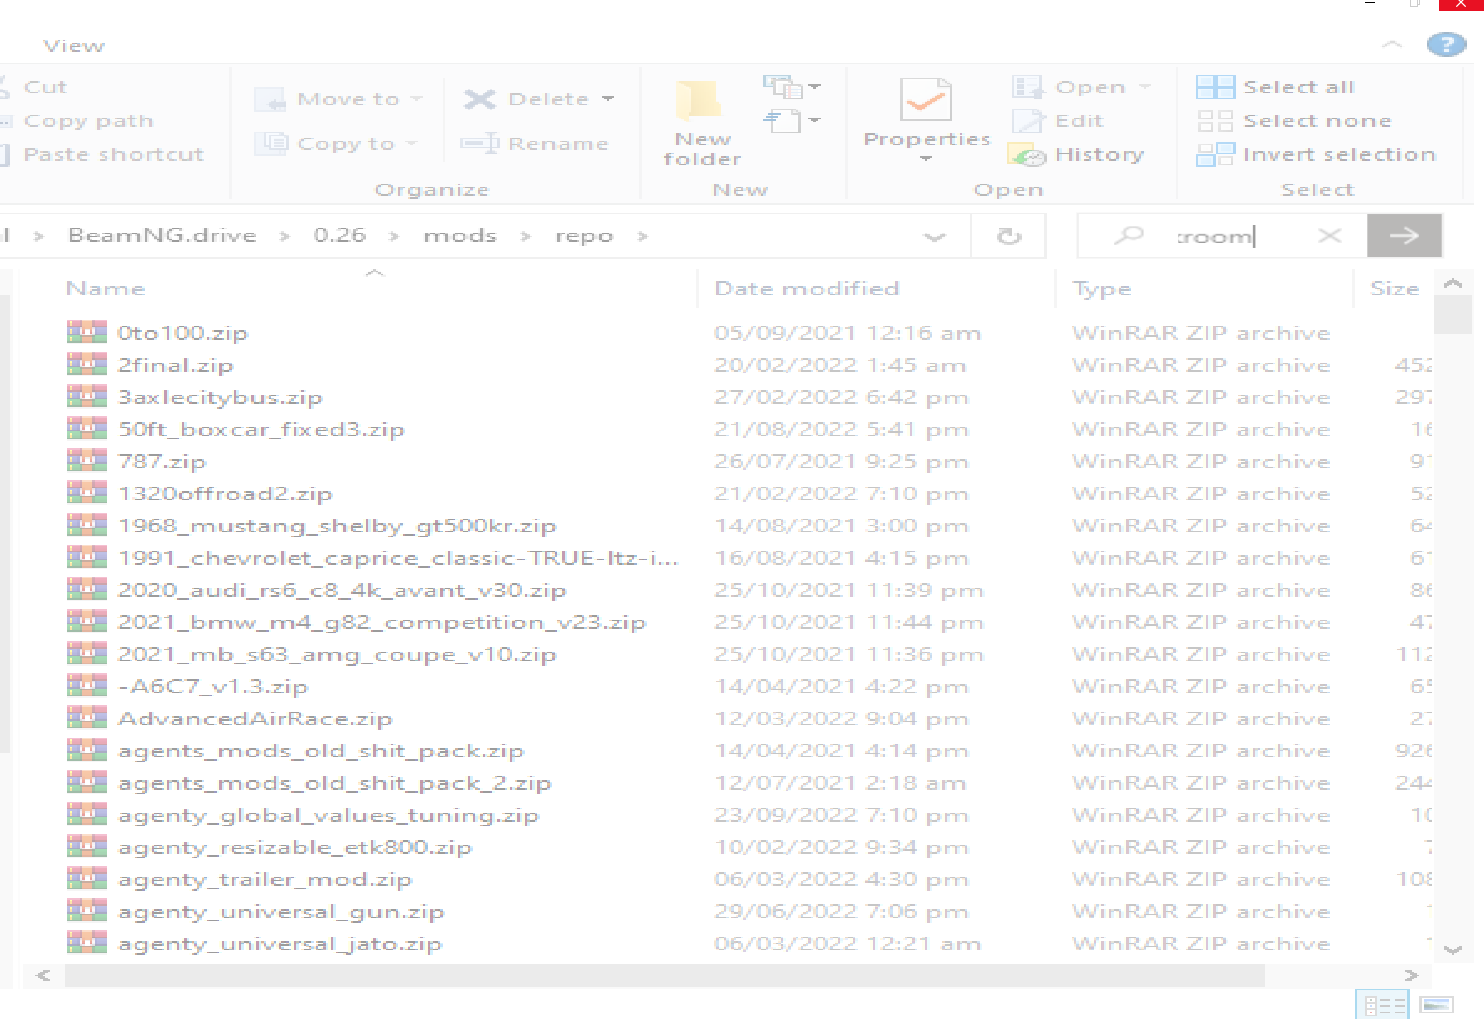Image resolution: width=1484 pixels, height=1019 pixels.
Task: Go to the mods breadcrumb
Action: [460, 236]
